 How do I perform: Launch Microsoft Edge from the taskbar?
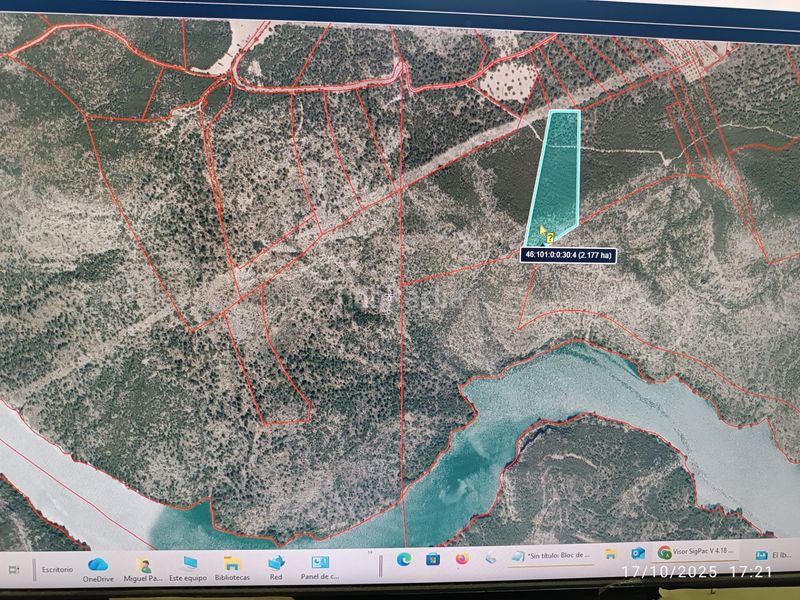[404, 558]
